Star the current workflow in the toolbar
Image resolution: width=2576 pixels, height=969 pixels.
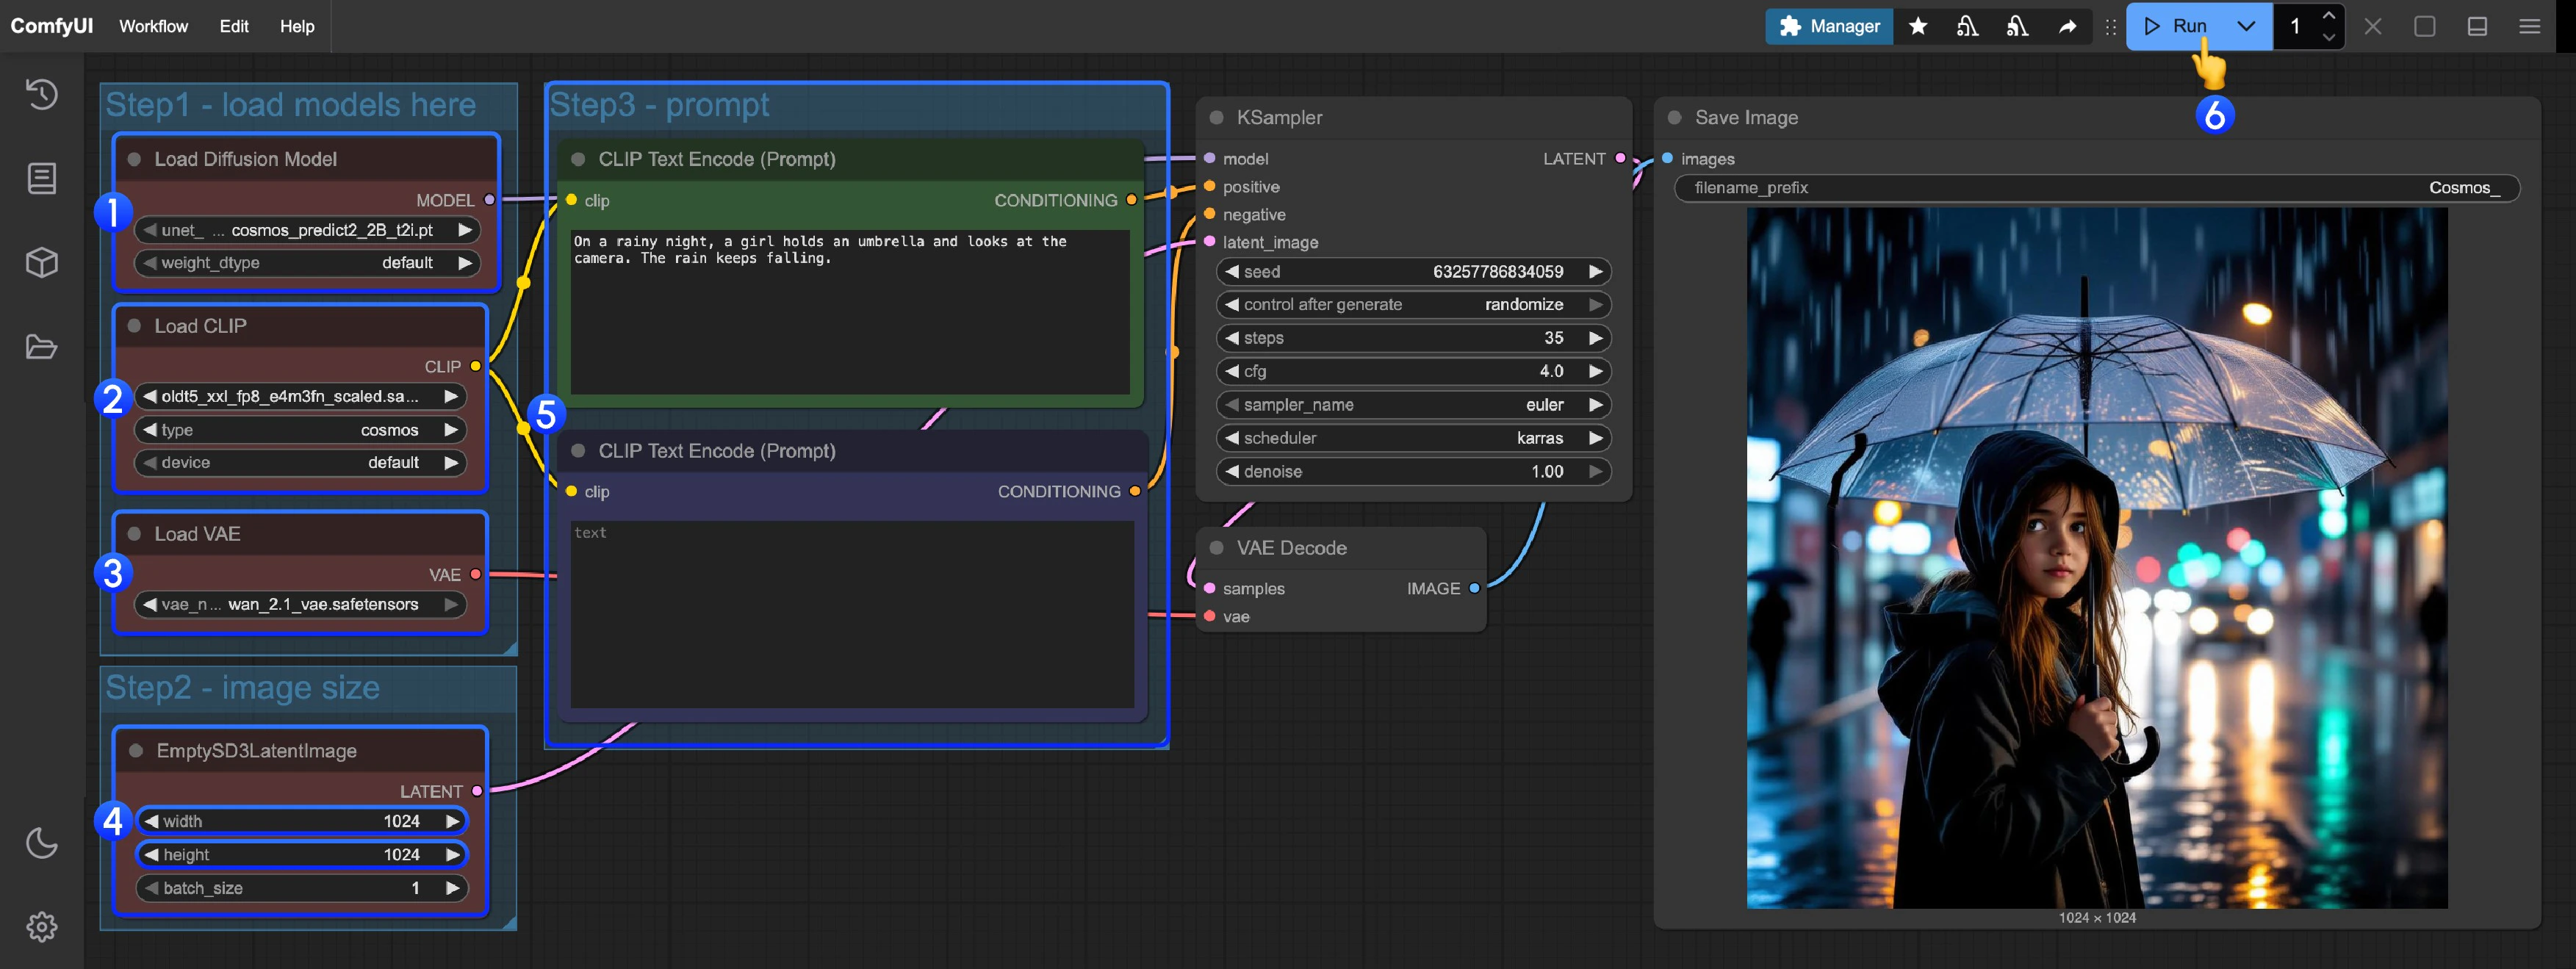point(1918,27)
